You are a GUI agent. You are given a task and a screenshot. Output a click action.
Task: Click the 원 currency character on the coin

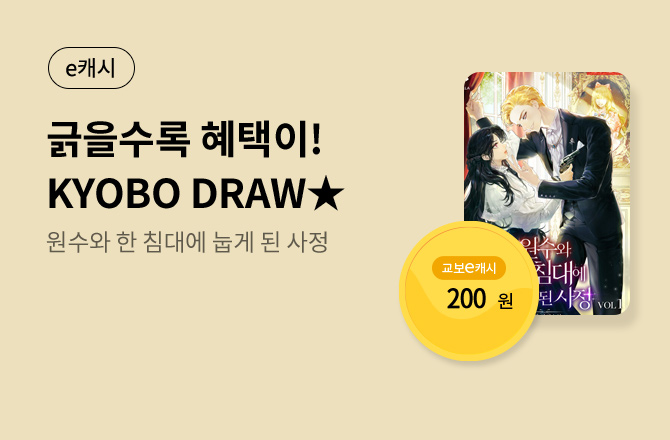(505, 301)
